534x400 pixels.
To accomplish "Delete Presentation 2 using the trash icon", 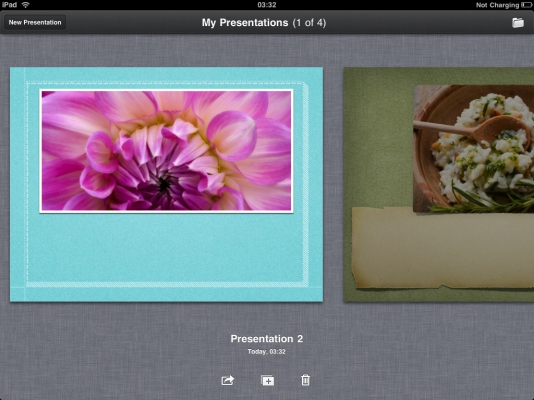I will coord(305,380).
